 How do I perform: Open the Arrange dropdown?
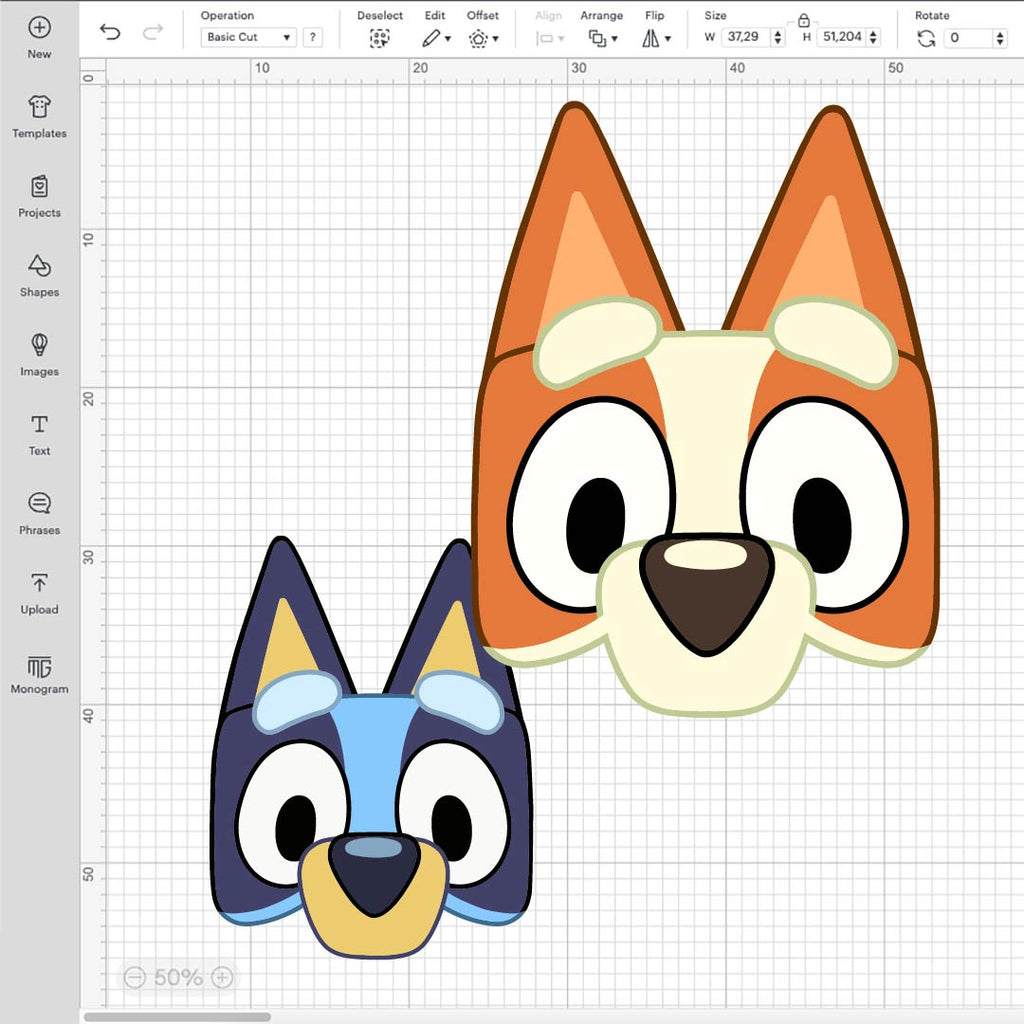pyautogui.click(x=602, y=38)
